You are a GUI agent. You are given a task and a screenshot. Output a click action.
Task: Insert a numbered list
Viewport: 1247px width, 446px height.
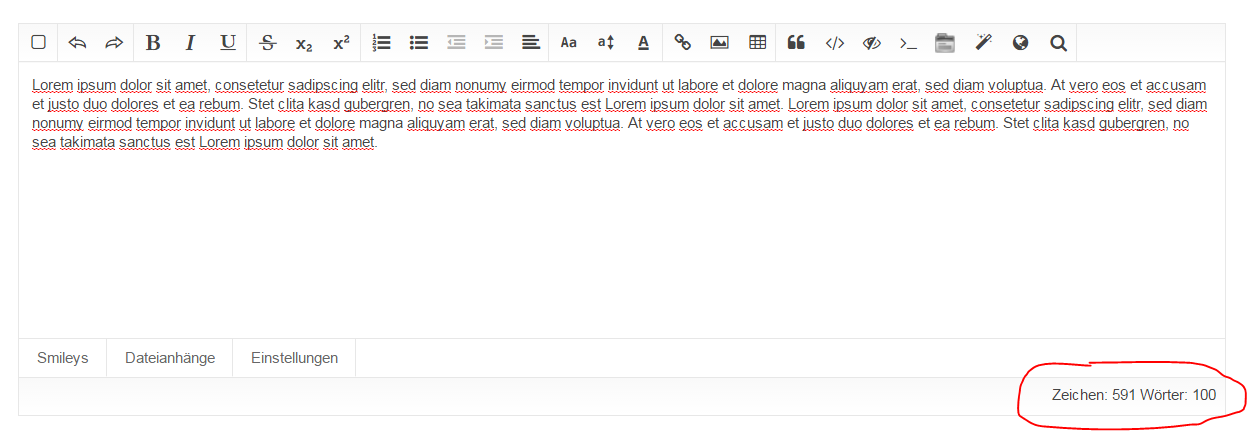pyautogui.click(x=381, y=42)
